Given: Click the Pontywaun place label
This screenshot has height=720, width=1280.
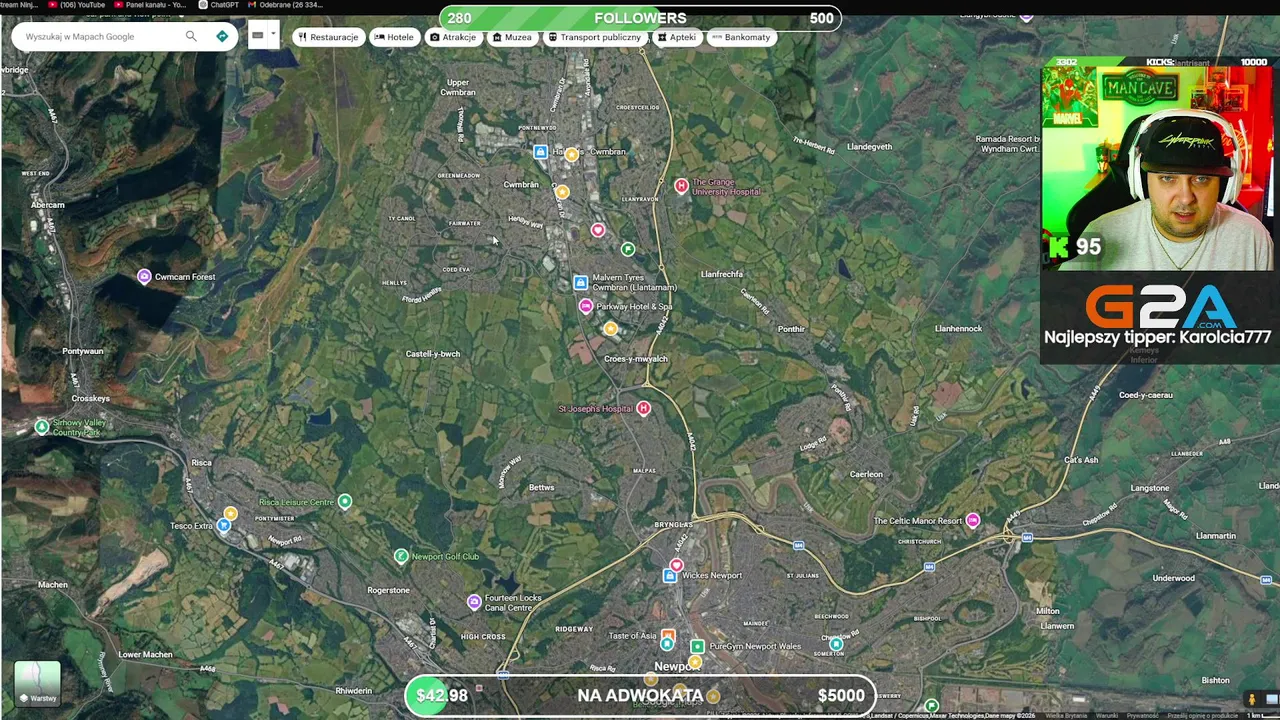Looking at the screenshot, I should pos(83,351).
